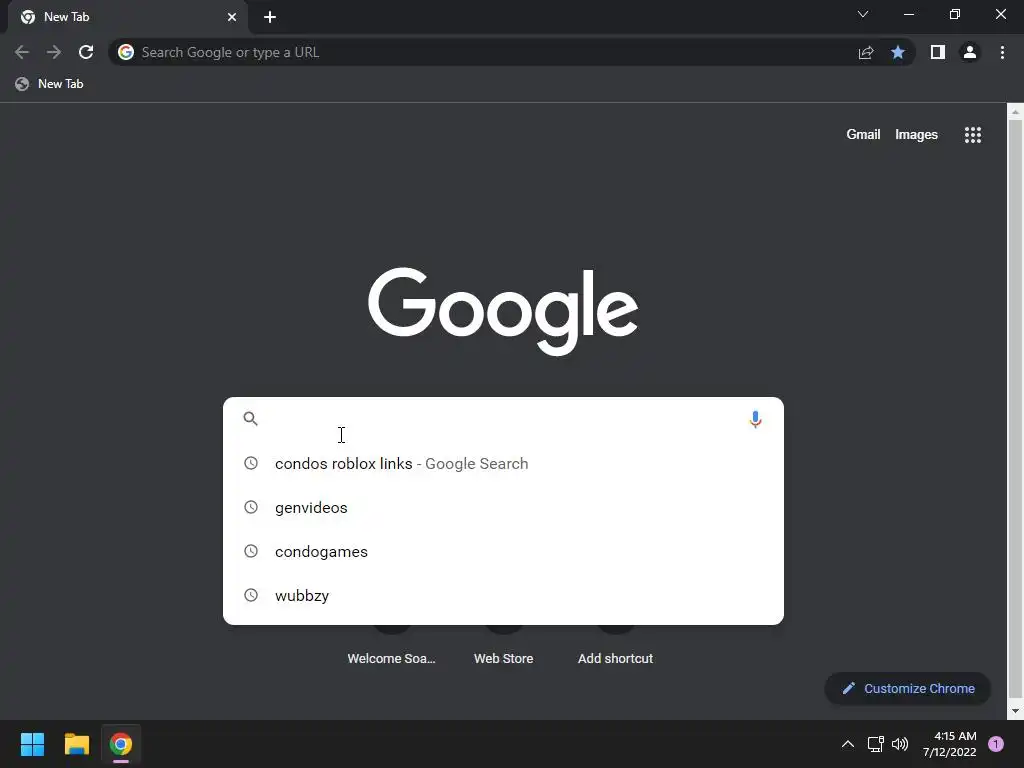Screen dimensions: 1024x768
Task: Open the notification badge in the tray
Action: point(996,744)
